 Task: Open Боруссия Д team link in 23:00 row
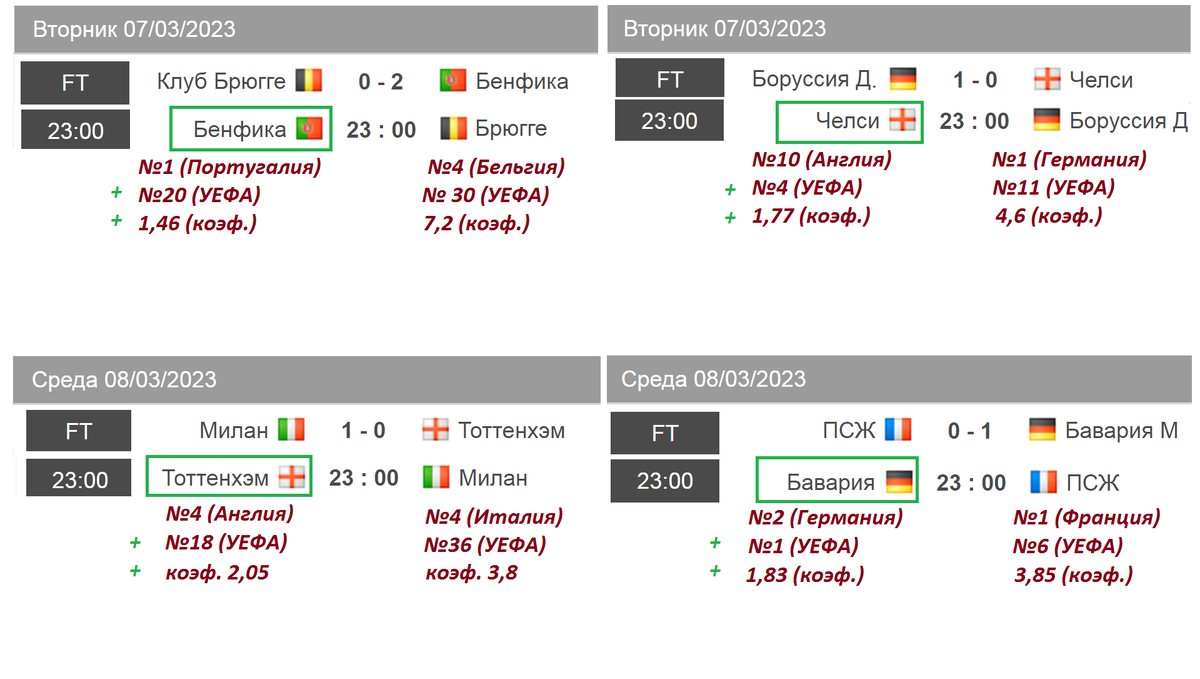1129,122
